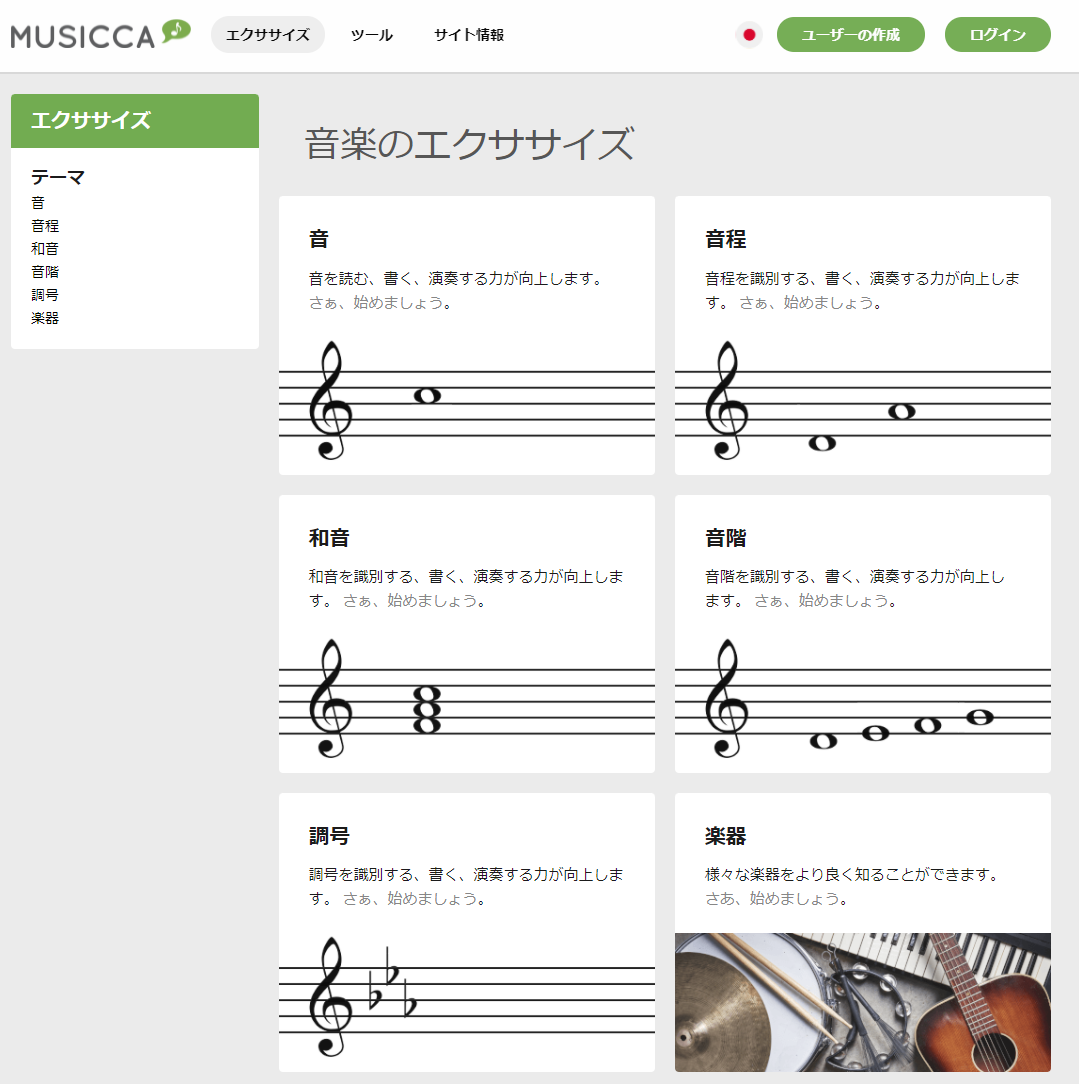Screen dimensions: 1079x1084
Task: Select 調号 in the テーマ sidebar
Action: click(x=46, y=294)
